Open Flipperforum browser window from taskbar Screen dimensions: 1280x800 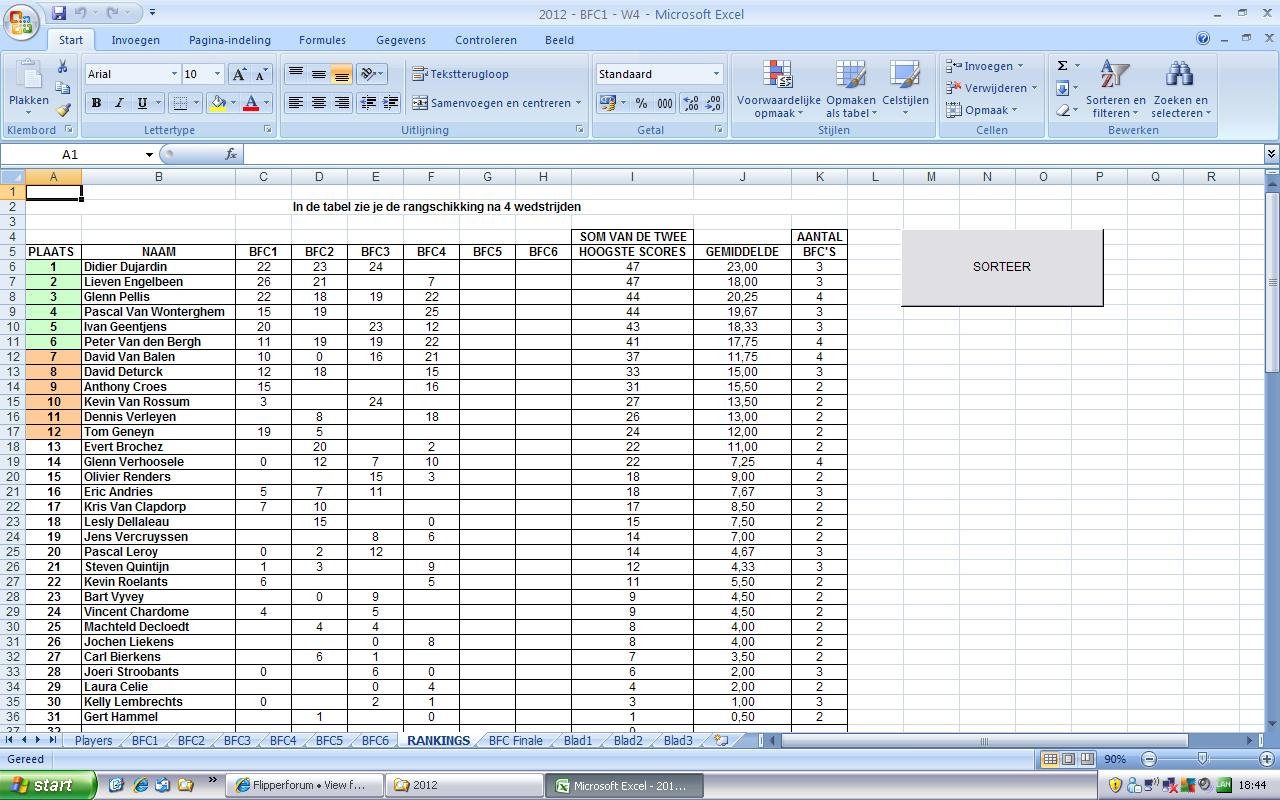[298, 785]
